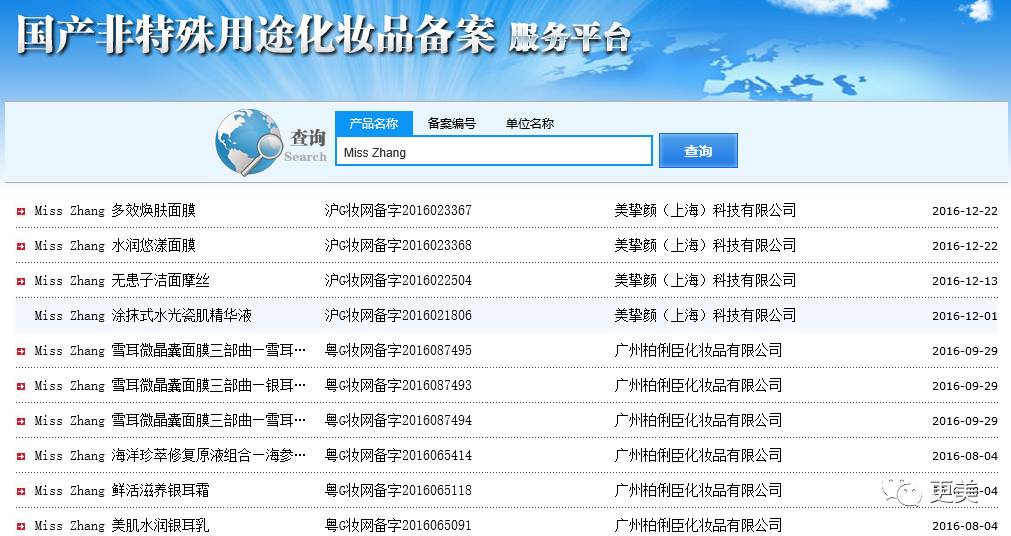Click record number 沪G妆网备字2016023367
This screenshot has height=536, width=1011.
point(398,210)
